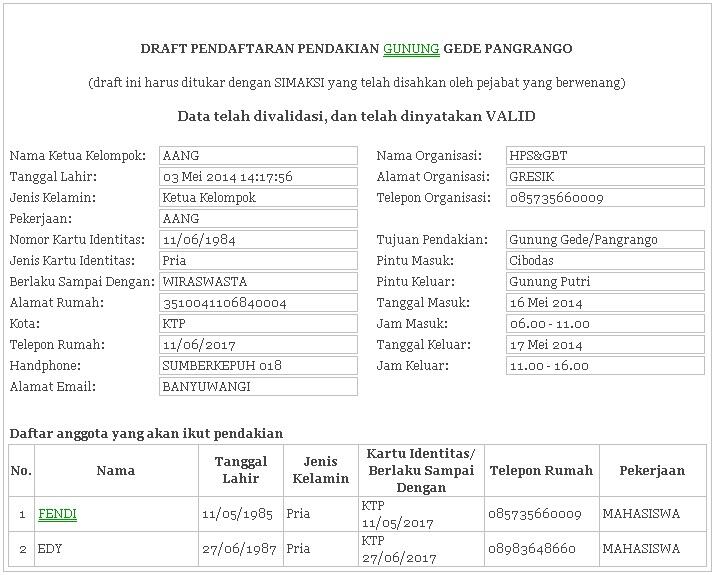Select the Alamat Rumah field showing 3510041106840004
715x575 pixels.
[258, 302]
